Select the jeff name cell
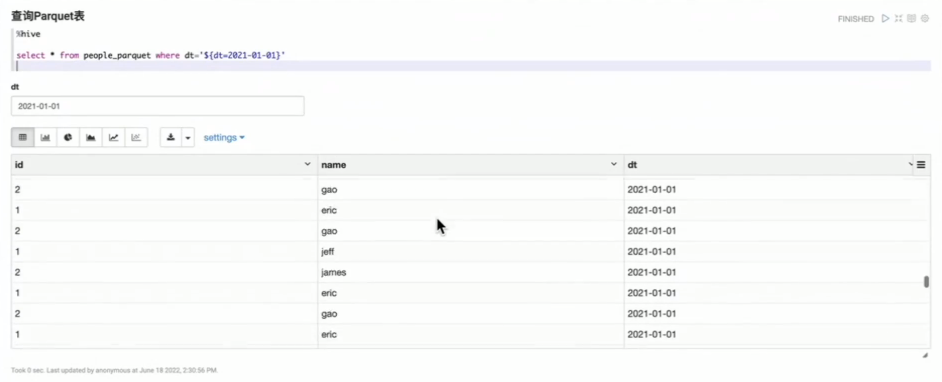 (x=471, y=252)
